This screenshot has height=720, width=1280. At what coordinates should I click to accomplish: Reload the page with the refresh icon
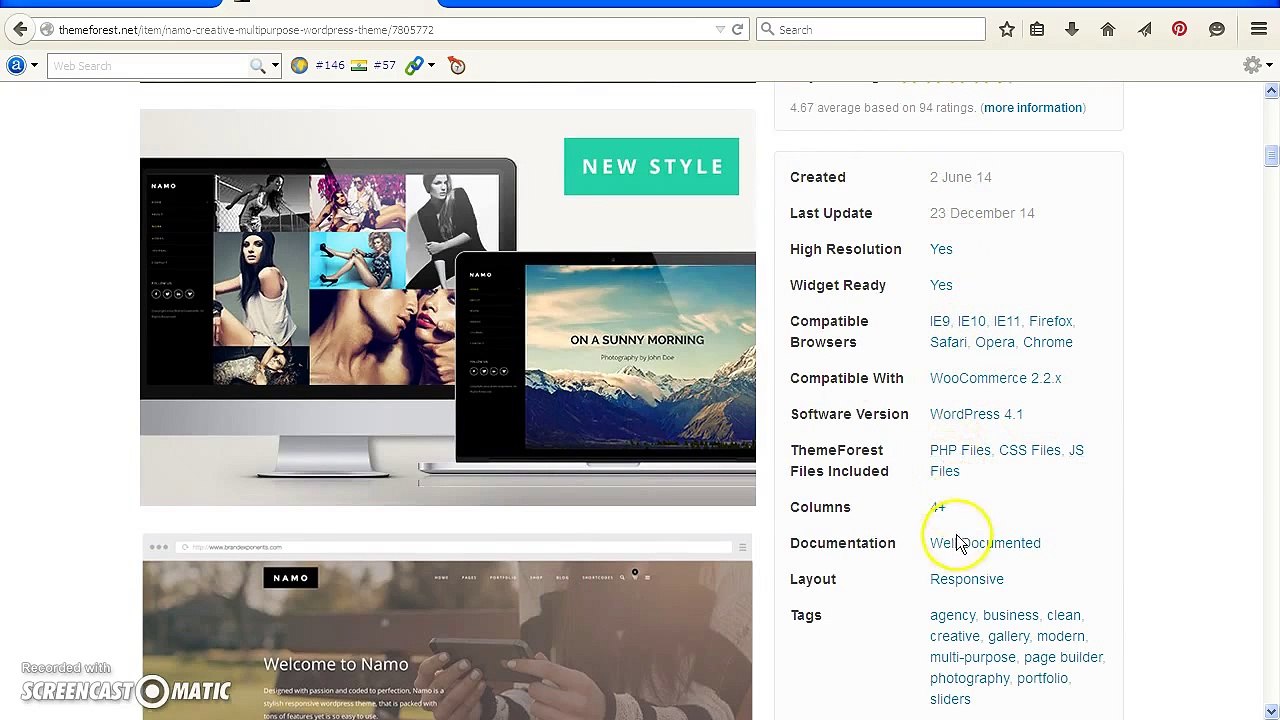738,29
